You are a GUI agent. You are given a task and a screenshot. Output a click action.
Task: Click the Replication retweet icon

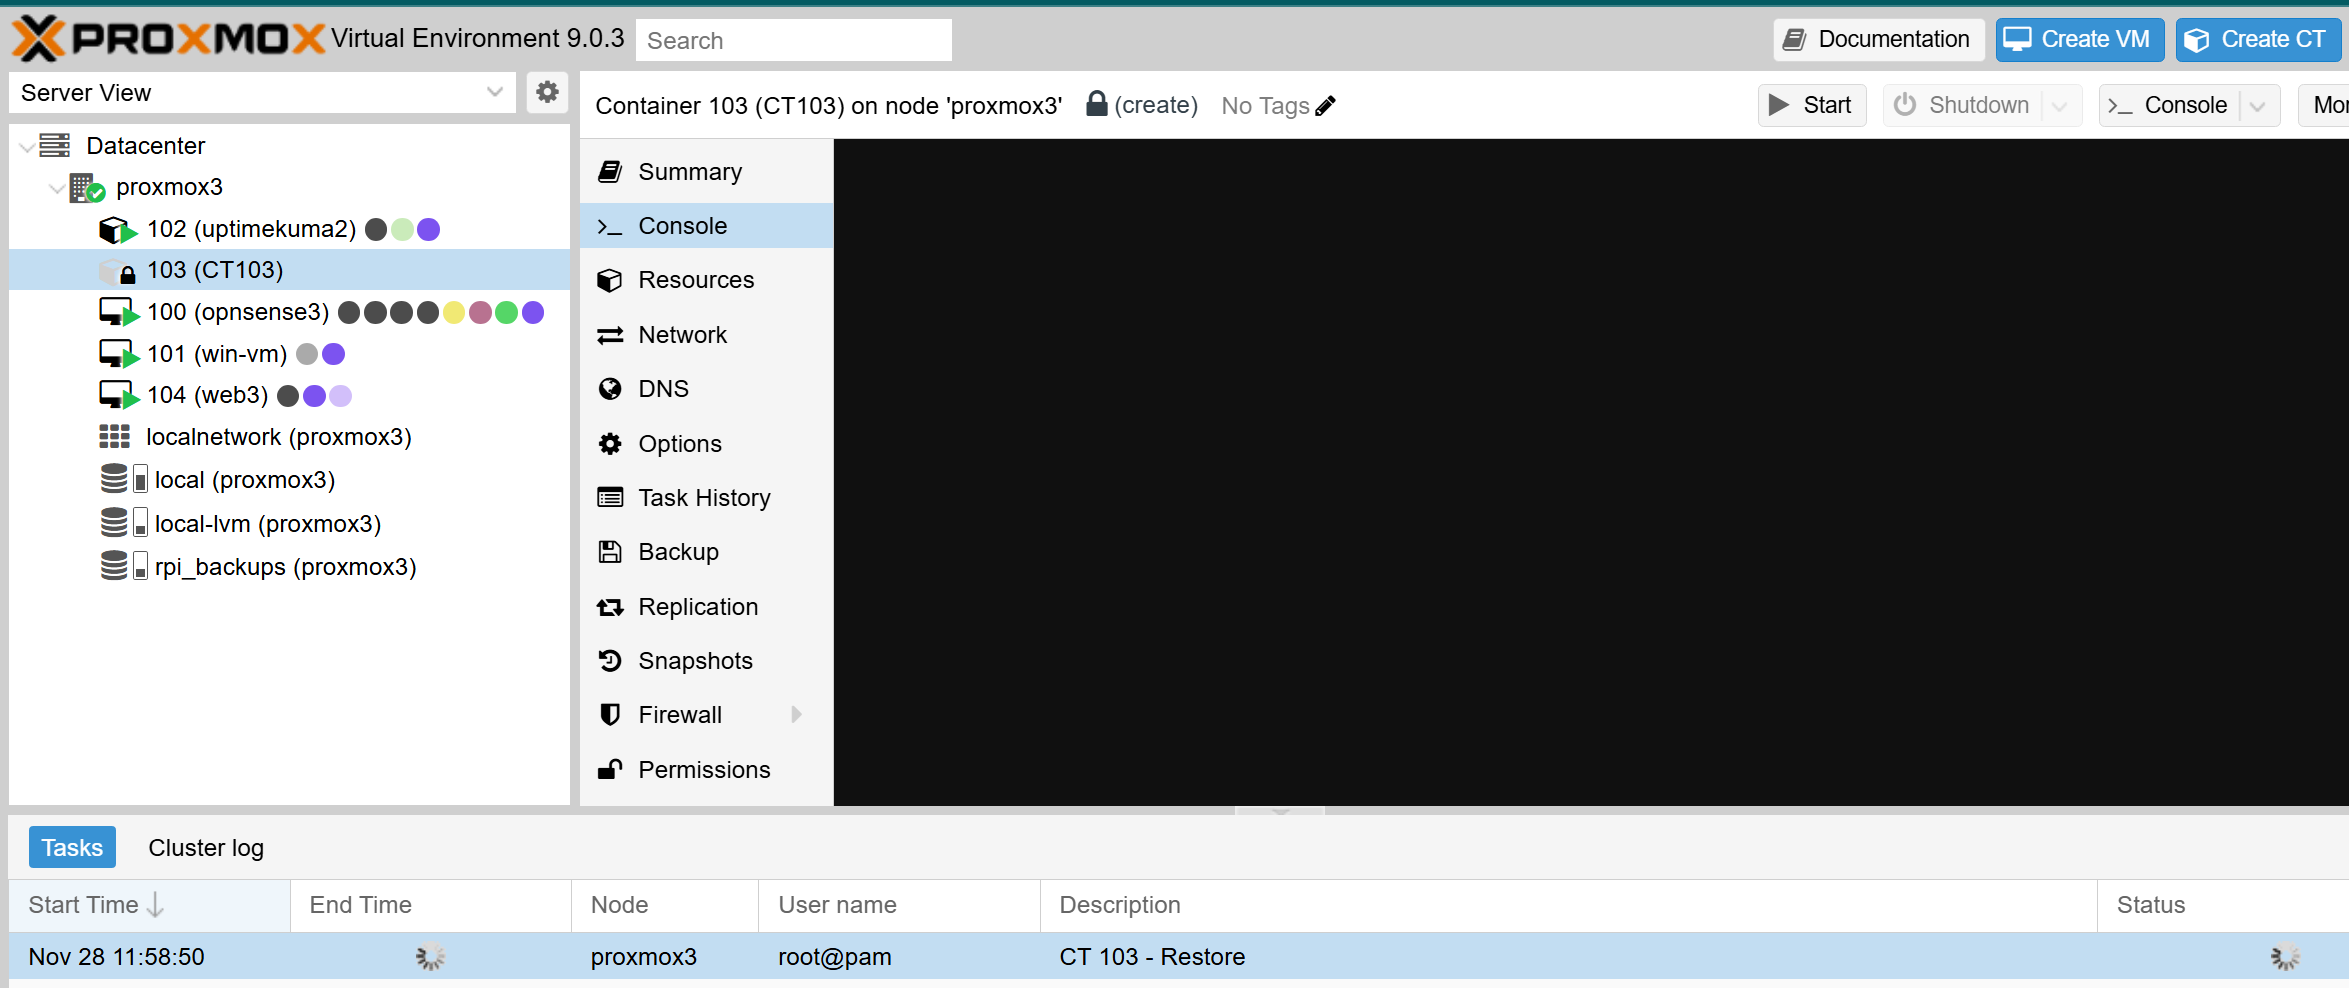(610, 607)
